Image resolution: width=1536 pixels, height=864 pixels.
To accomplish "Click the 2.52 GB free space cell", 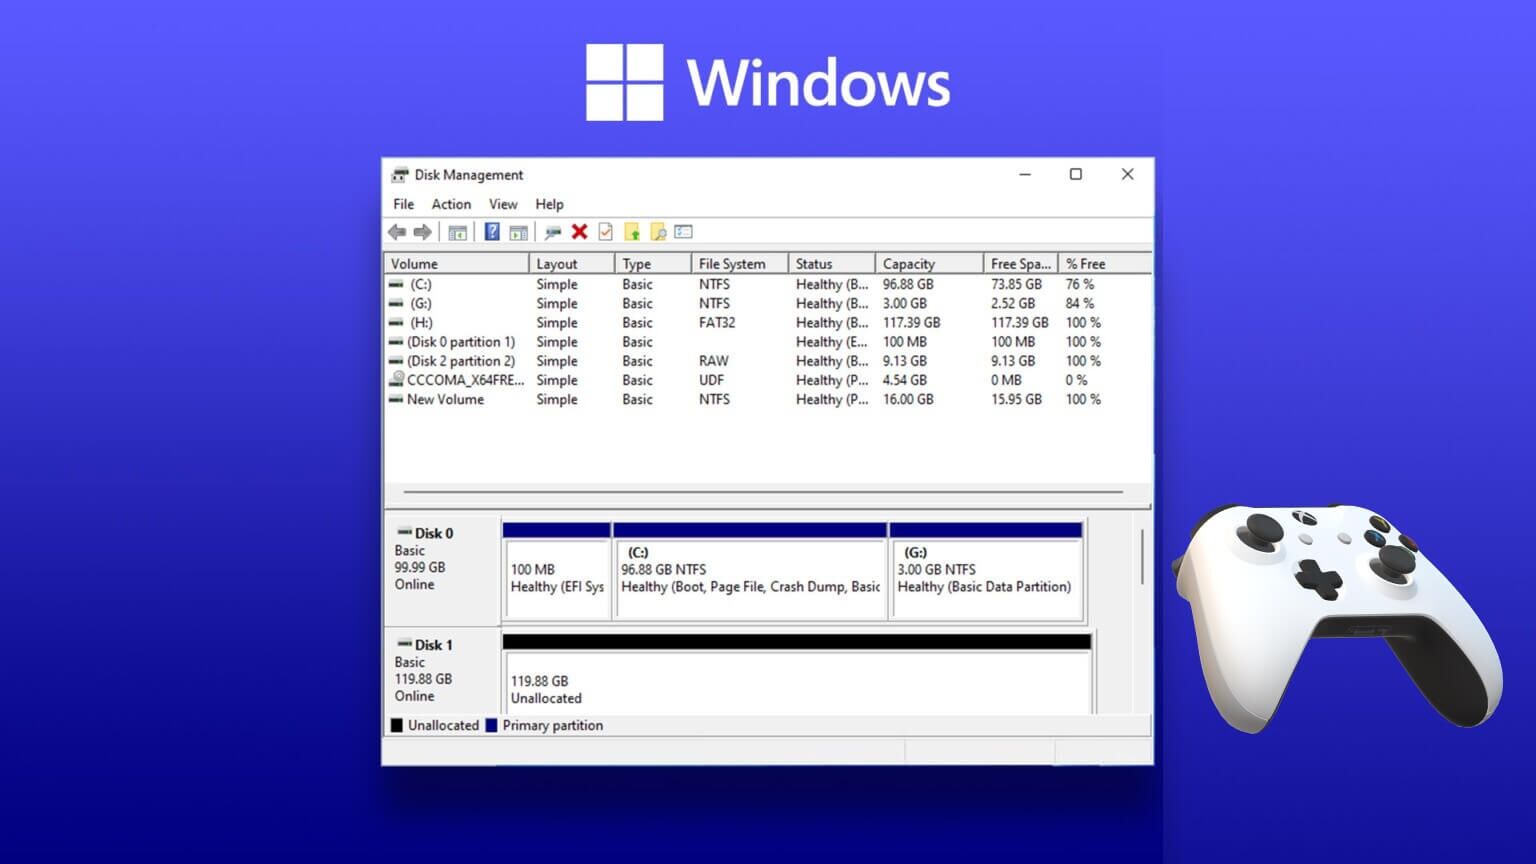I will [x=1013, y=304].
